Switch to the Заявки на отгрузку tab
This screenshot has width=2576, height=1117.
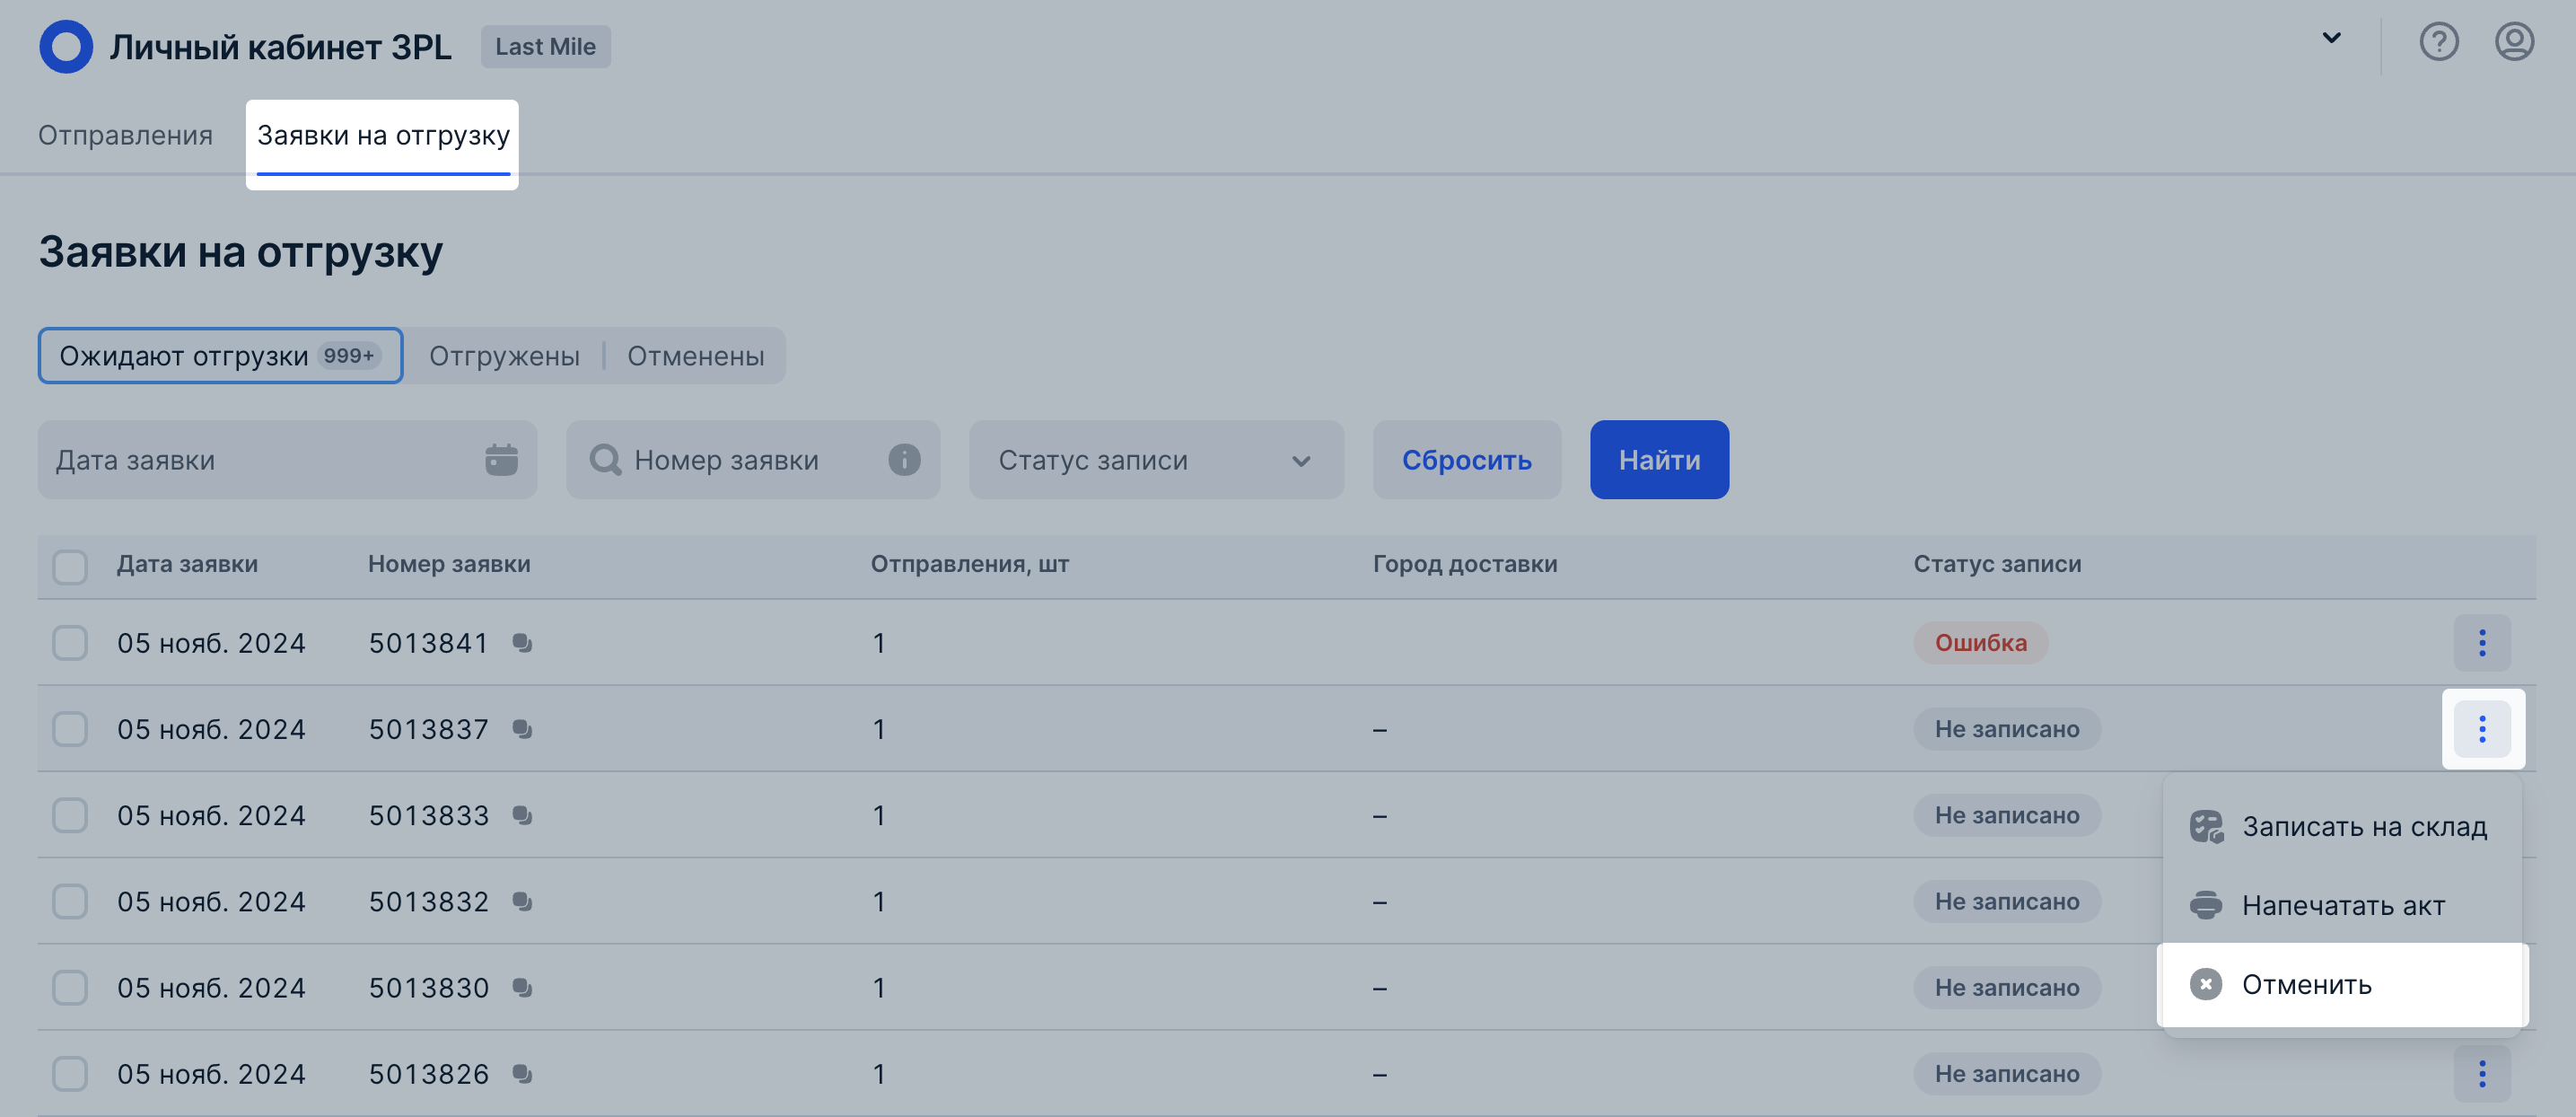pyautogui.click(x=383, y=135)
